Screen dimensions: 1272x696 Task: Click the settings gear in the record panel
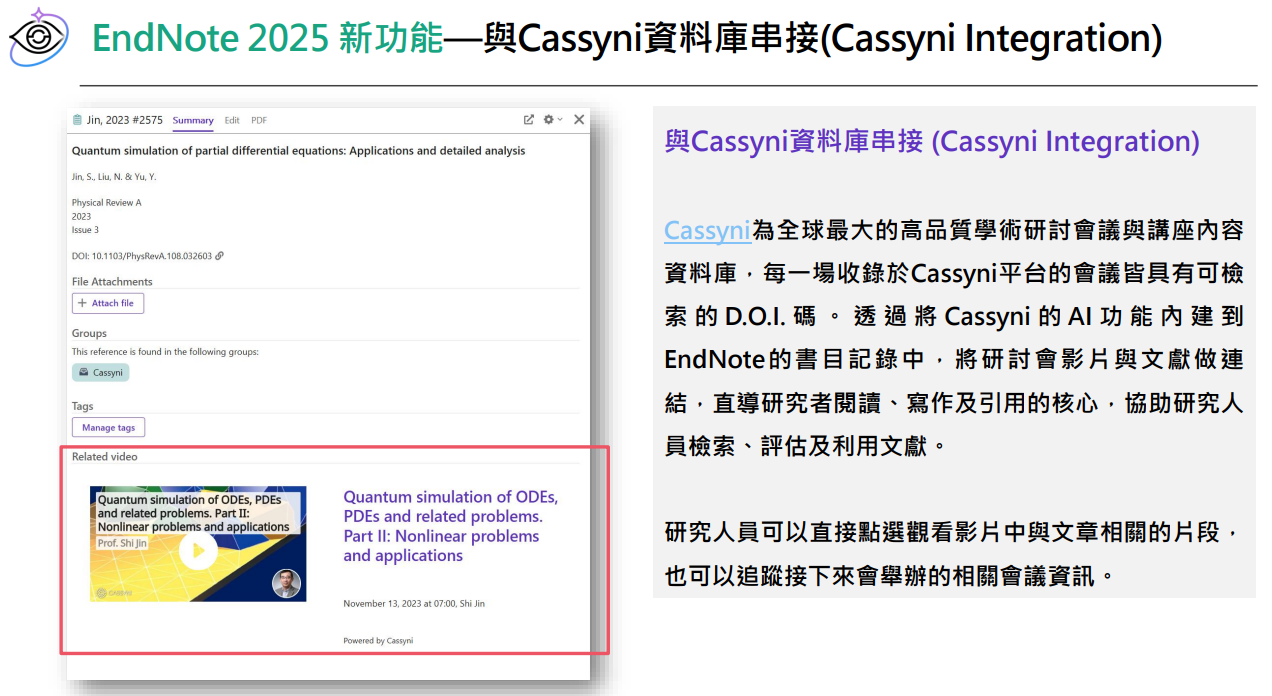click(x=548, y=119)
